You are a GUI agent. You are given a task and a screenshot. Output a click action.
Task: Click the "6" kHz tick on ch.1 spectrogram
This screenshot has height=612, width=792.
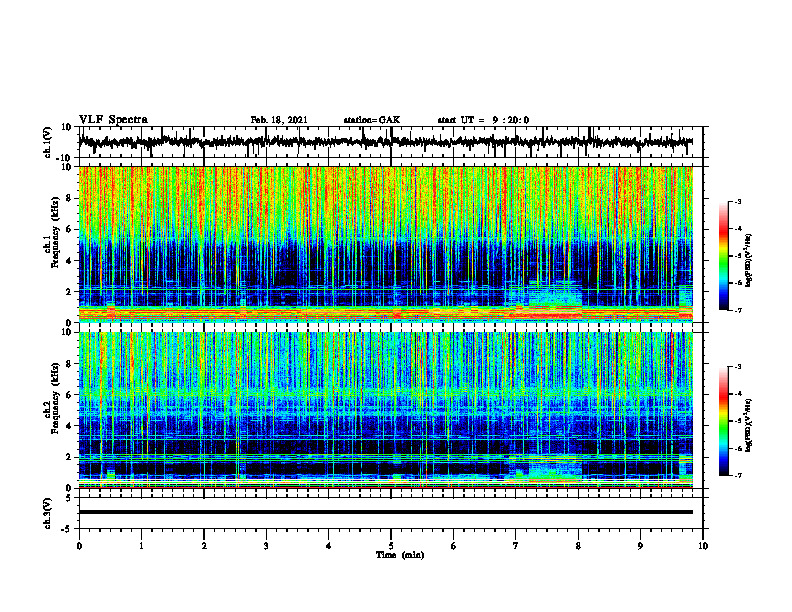tap(70, 229)
